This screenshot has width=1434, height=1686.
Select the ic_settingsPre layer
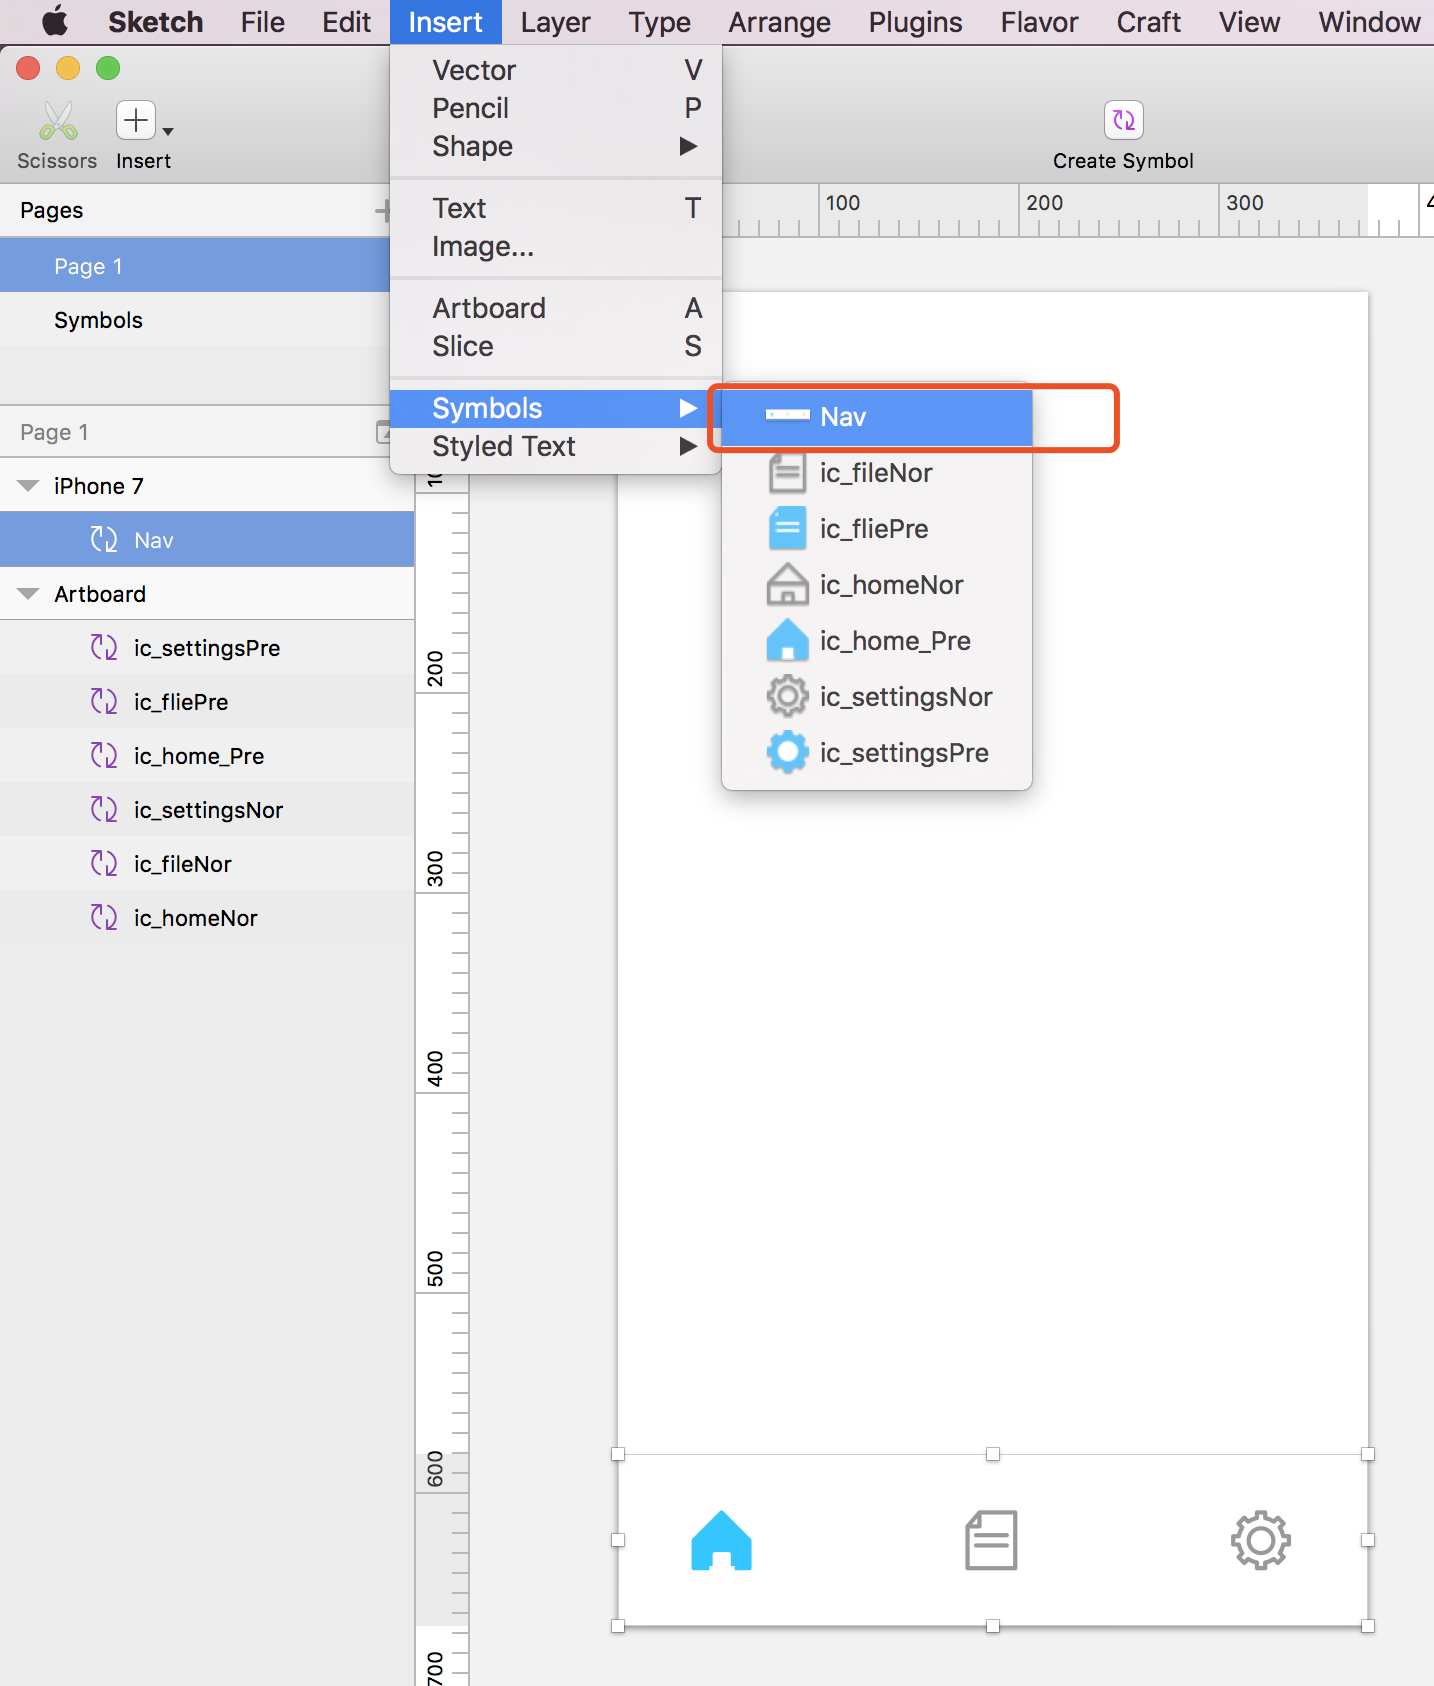(207, 648)
